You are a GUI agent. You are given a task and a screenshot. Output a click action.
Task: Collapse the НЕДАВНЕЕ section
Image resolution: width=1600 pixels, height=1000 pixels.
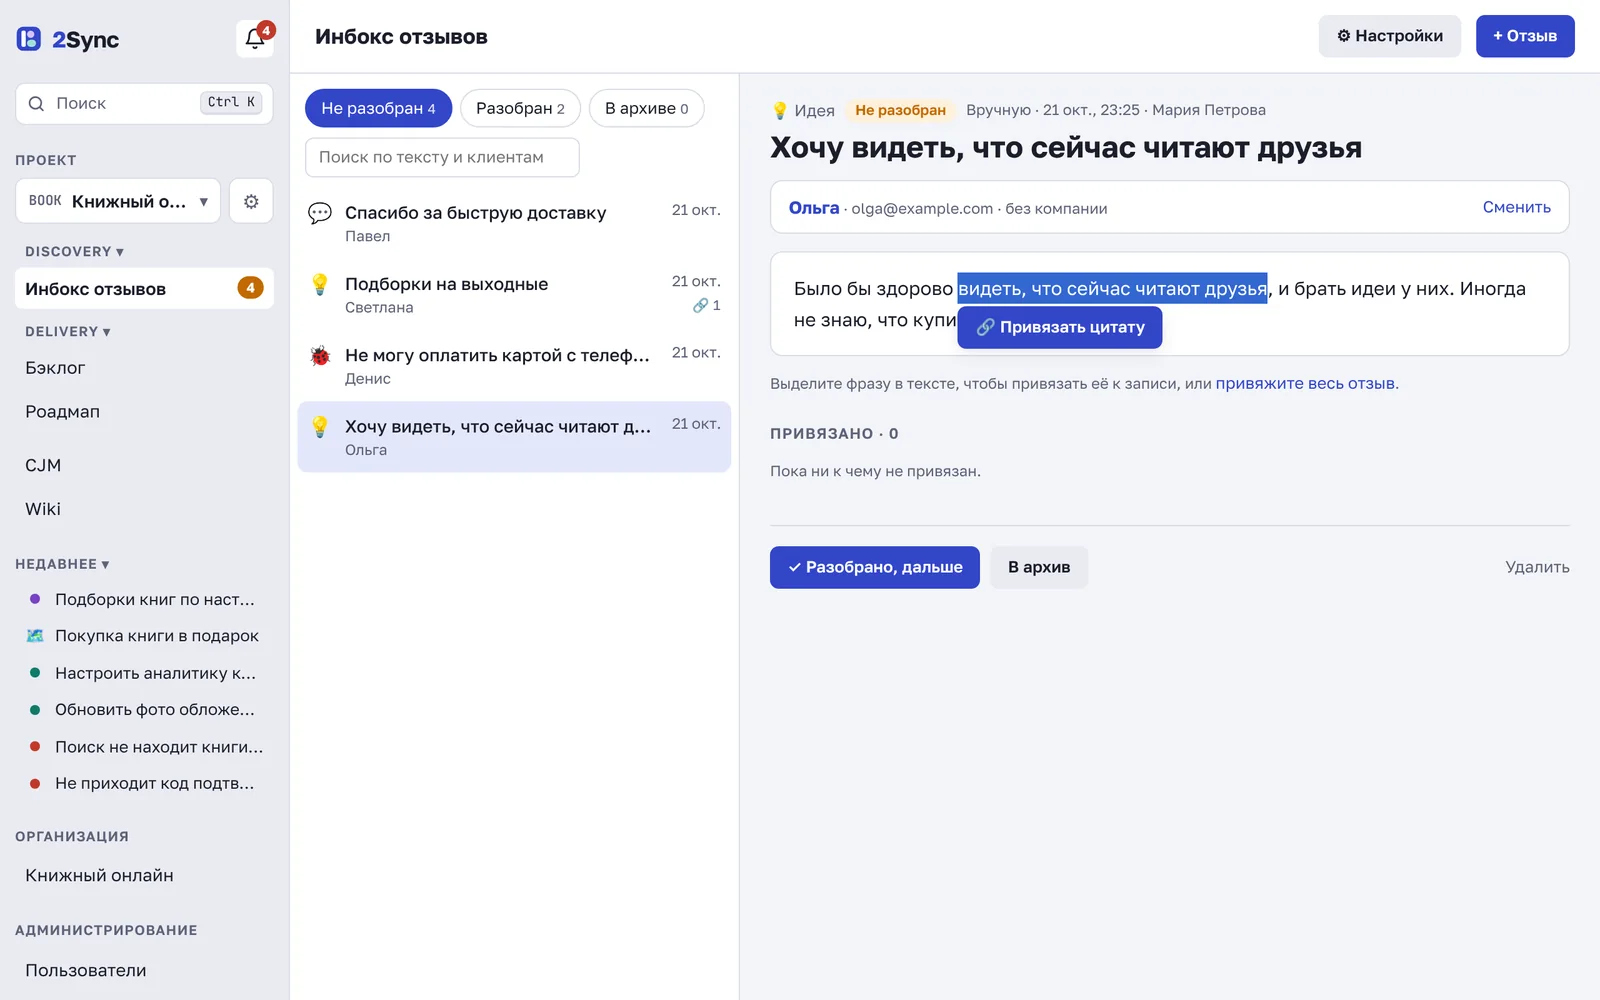click(x=62, y=564)
